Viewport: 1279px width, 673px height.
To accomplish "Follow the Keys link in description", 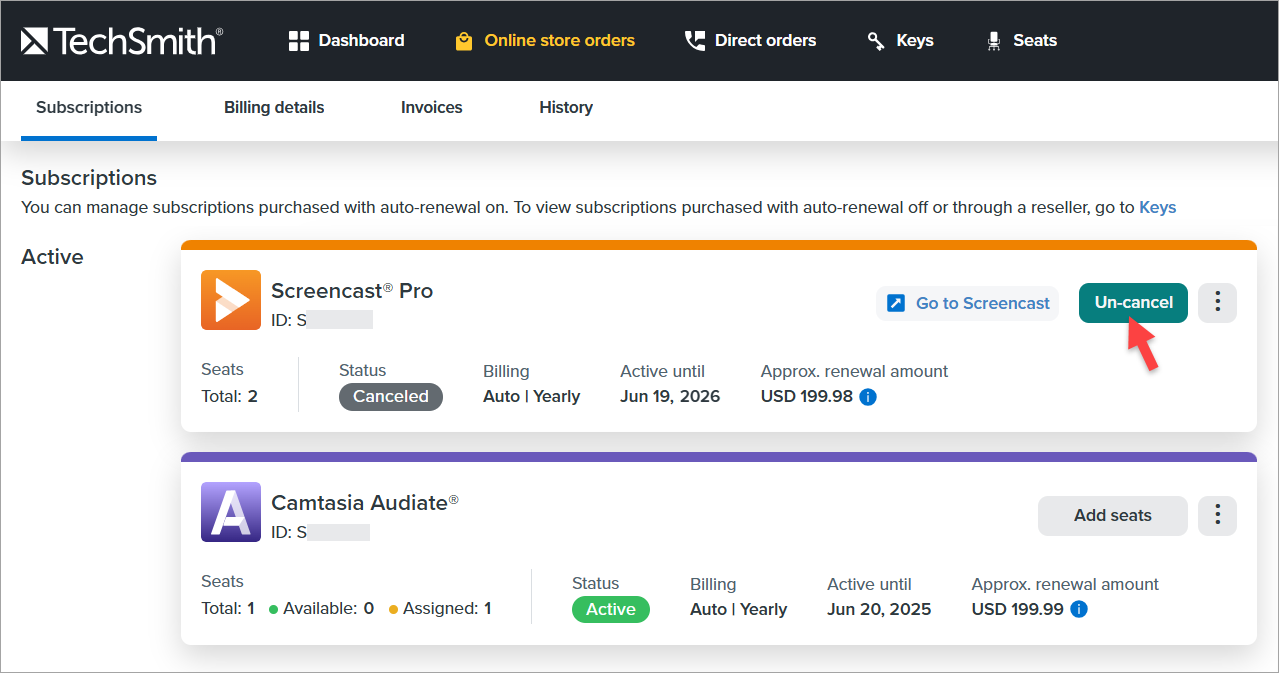I will pos(1157,208).
